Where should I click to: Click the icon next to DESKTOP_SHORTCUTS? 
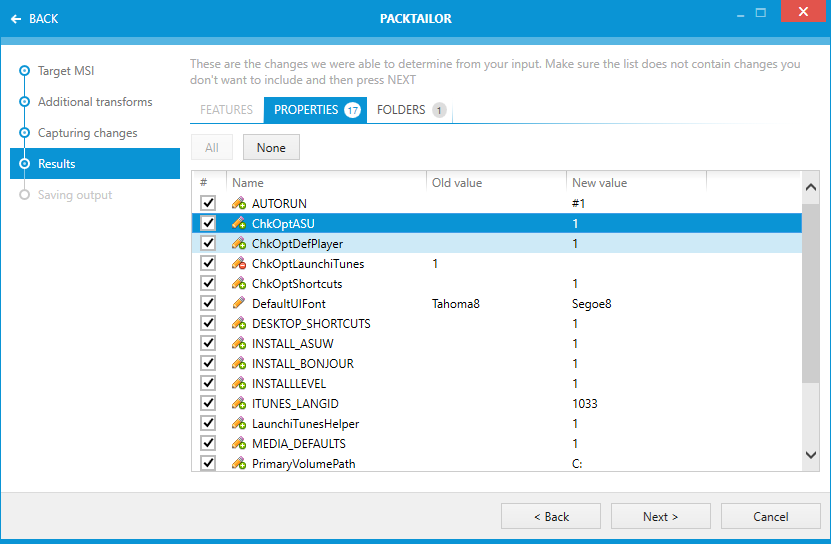click(238, 323)
